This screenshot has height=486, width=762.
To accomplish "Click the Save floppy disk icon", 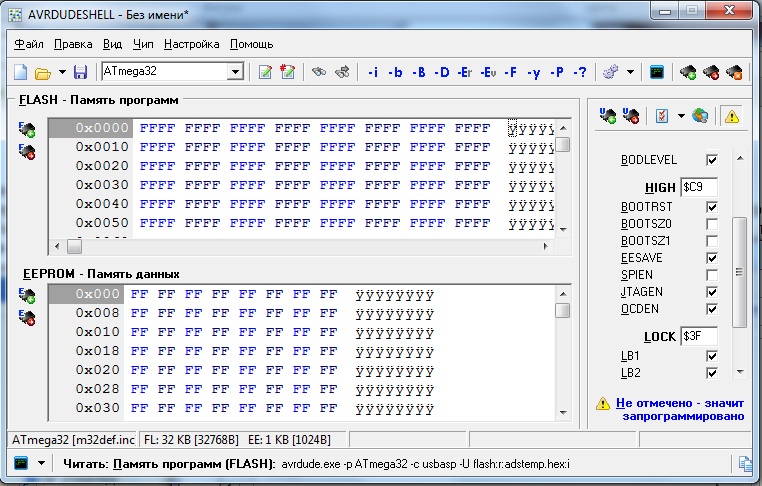I will pos(81,72).
